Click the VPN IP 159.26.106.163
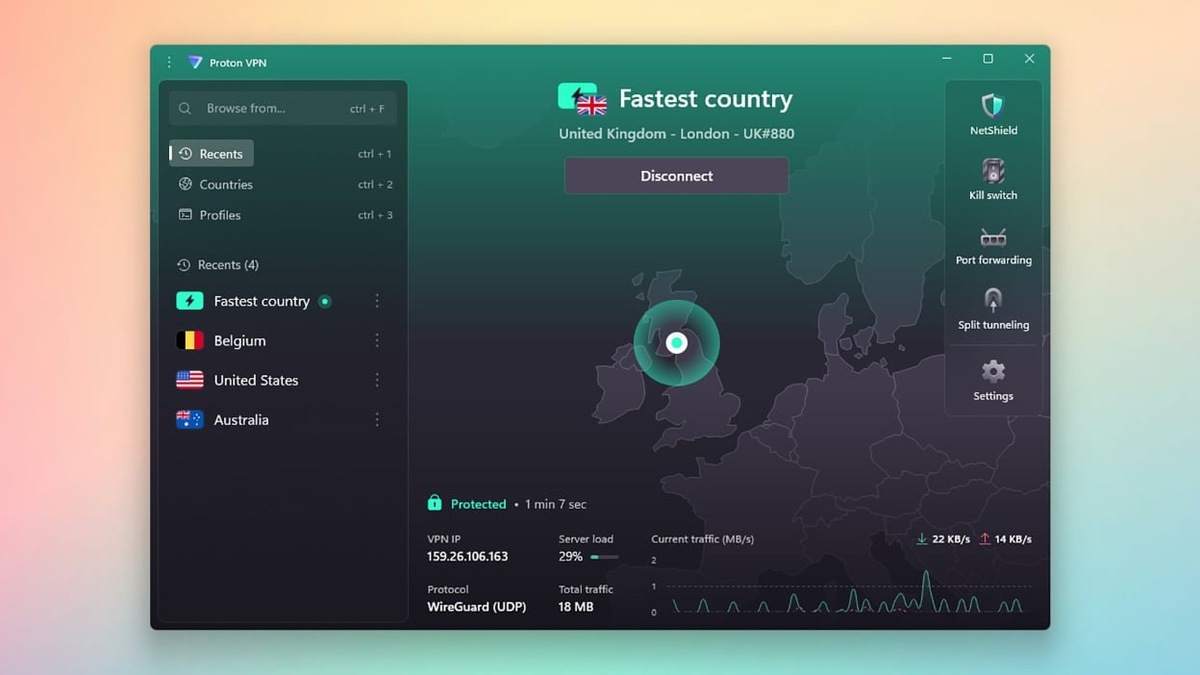 point(467,556)
